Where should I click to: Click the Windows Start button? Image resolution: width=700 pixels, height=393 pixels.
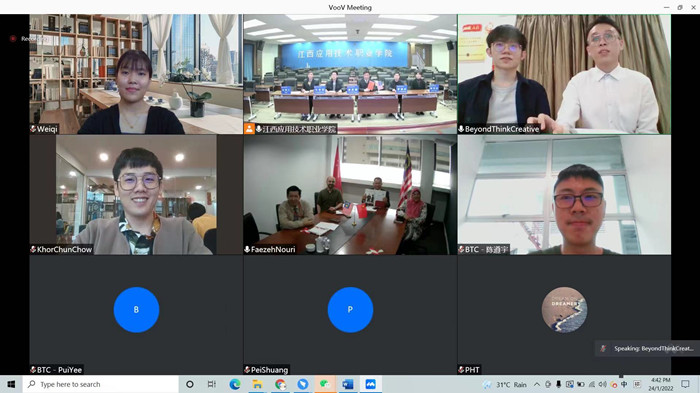[11, 384]
